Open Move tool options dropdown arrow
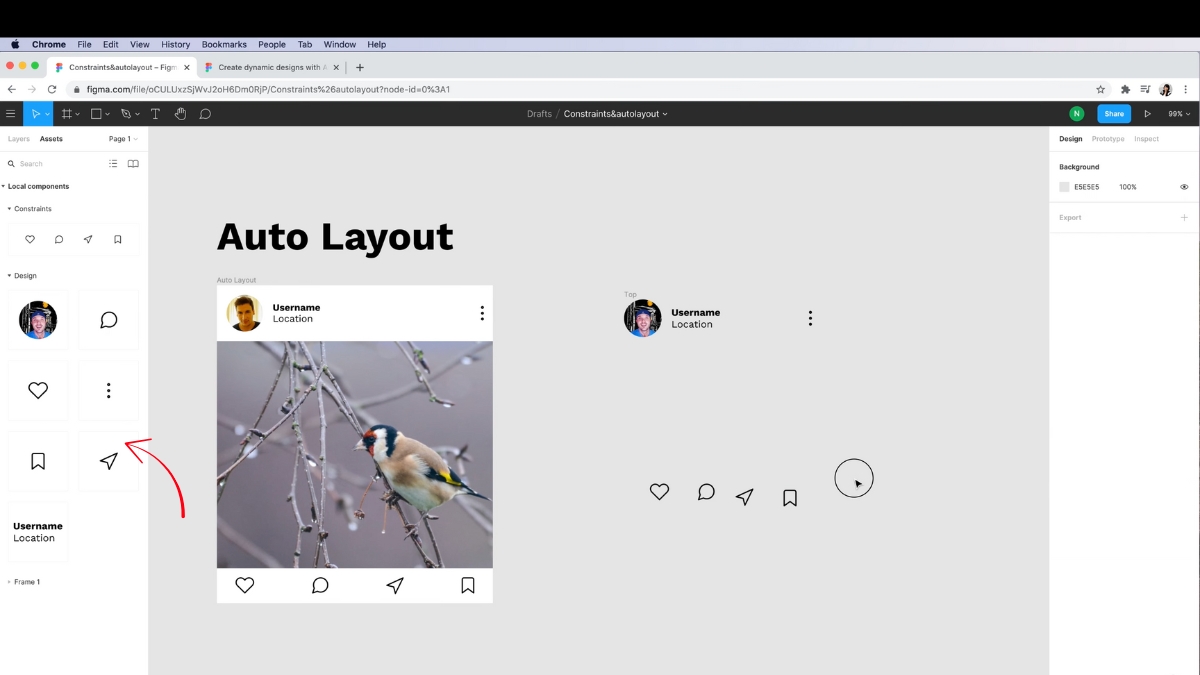 [47, 115]
